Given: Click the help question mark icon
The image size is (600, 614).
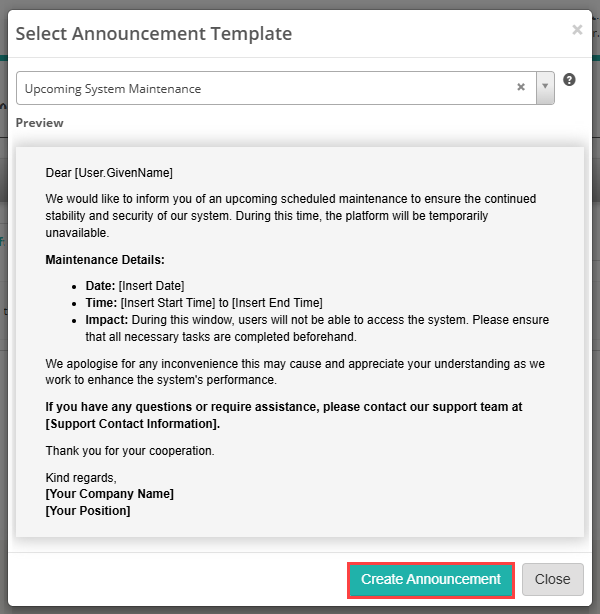Looking at the screenshot, I should click(x=569, y=80).
